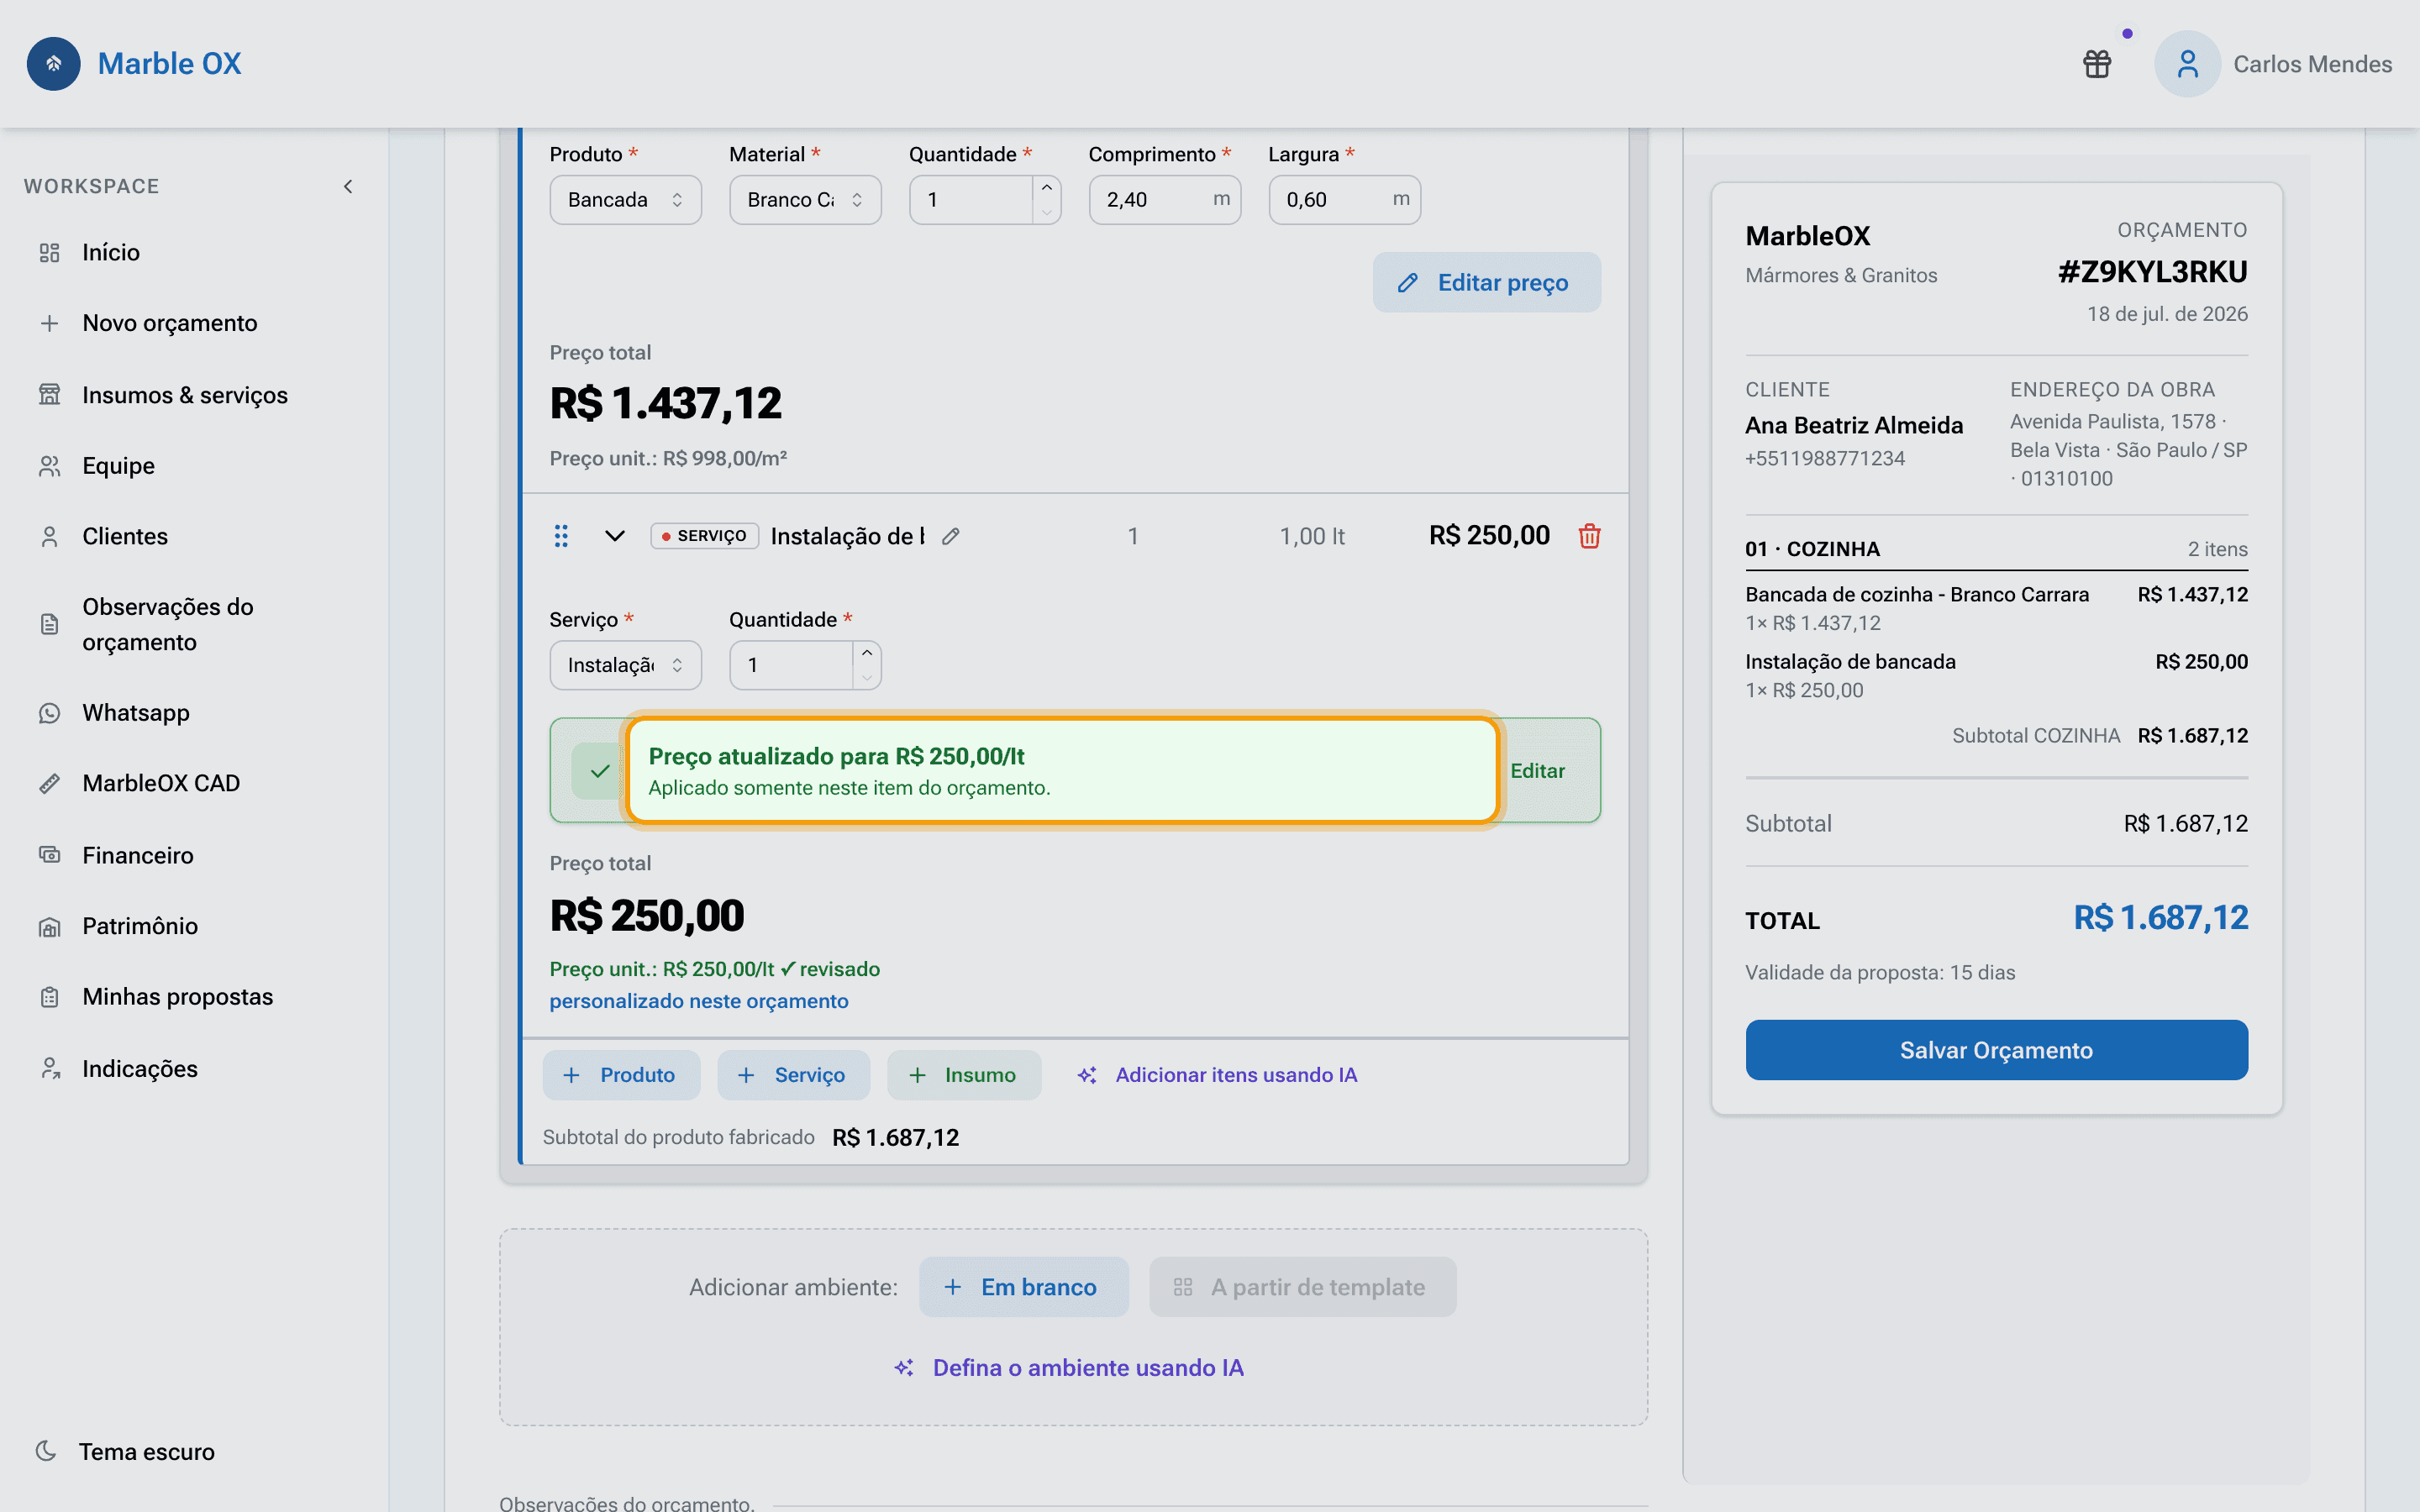Click the Marble OX logo icon
Screen dimensions: 2420x1512
point(53,64)
